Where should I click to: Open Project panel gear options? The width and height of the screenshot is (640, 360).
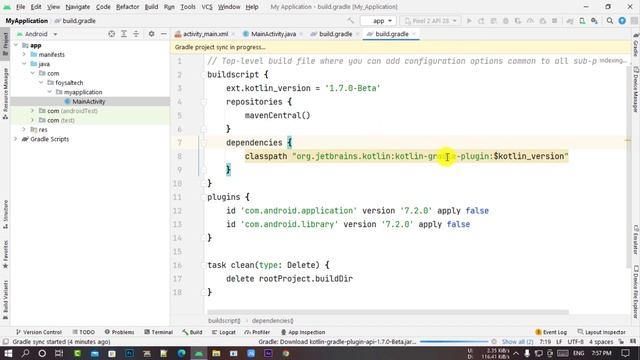tap(151, 34)
